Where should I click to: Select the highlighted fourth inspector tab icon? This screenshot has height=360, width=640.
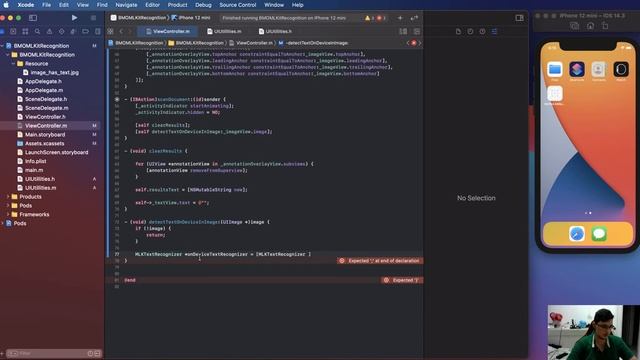point(494,31)
